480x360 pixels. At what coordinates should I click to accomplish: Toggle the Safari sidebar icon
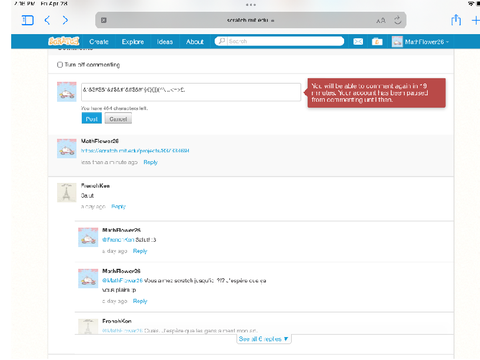[x=28, y=20]
